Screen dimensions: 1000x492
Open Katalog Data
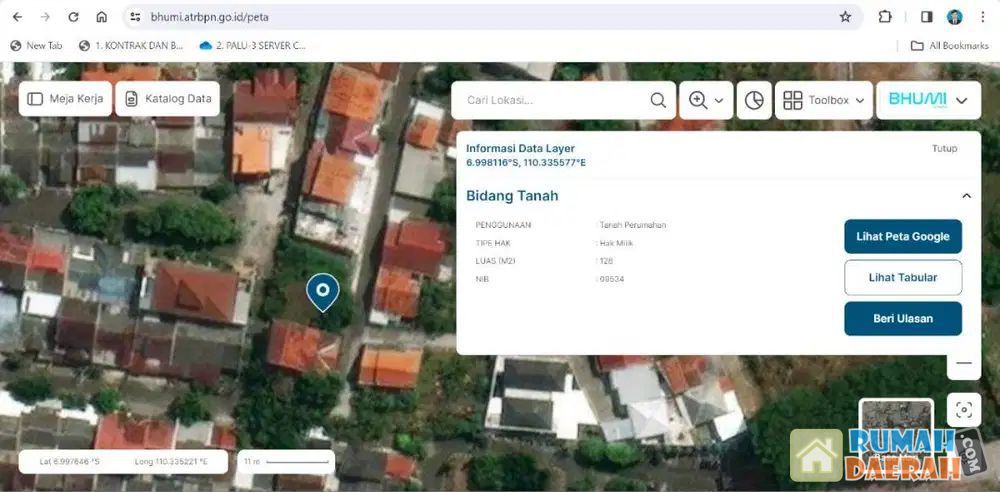167,99
